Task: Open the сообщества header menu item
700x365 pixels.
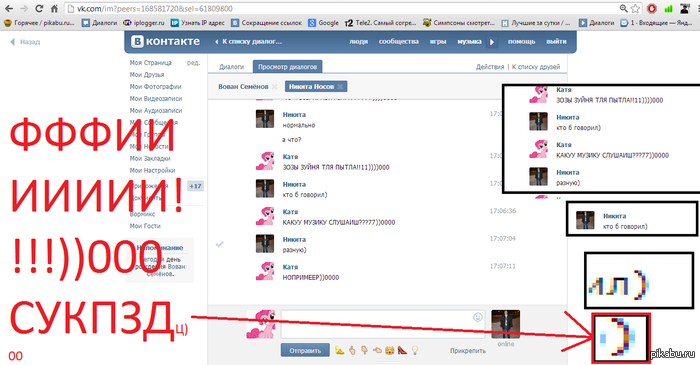Action: [x=399, y=41]
